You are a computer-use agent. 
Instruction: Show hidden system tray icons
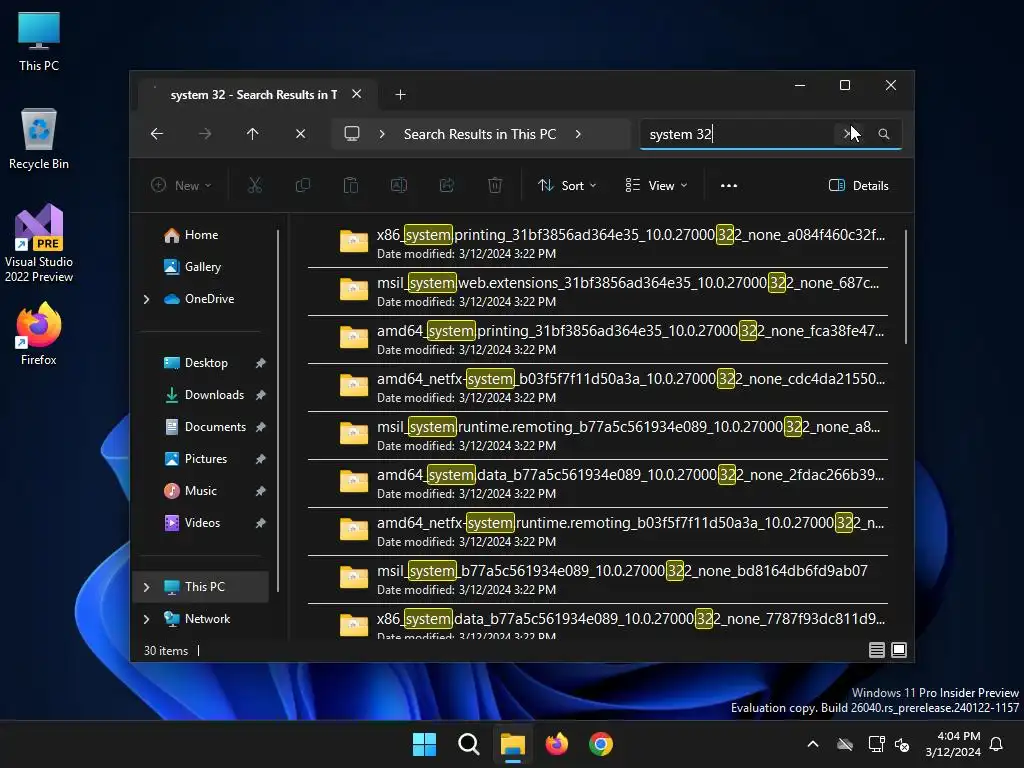pyautogui.click(x=813, y=744)
